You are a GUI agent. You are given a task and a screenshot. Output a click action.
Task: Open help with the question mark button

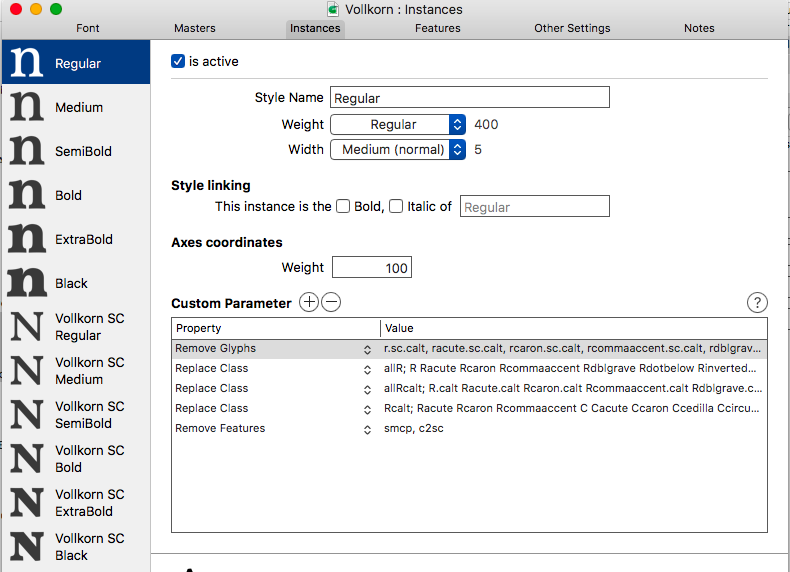click(x=757, y=302)
